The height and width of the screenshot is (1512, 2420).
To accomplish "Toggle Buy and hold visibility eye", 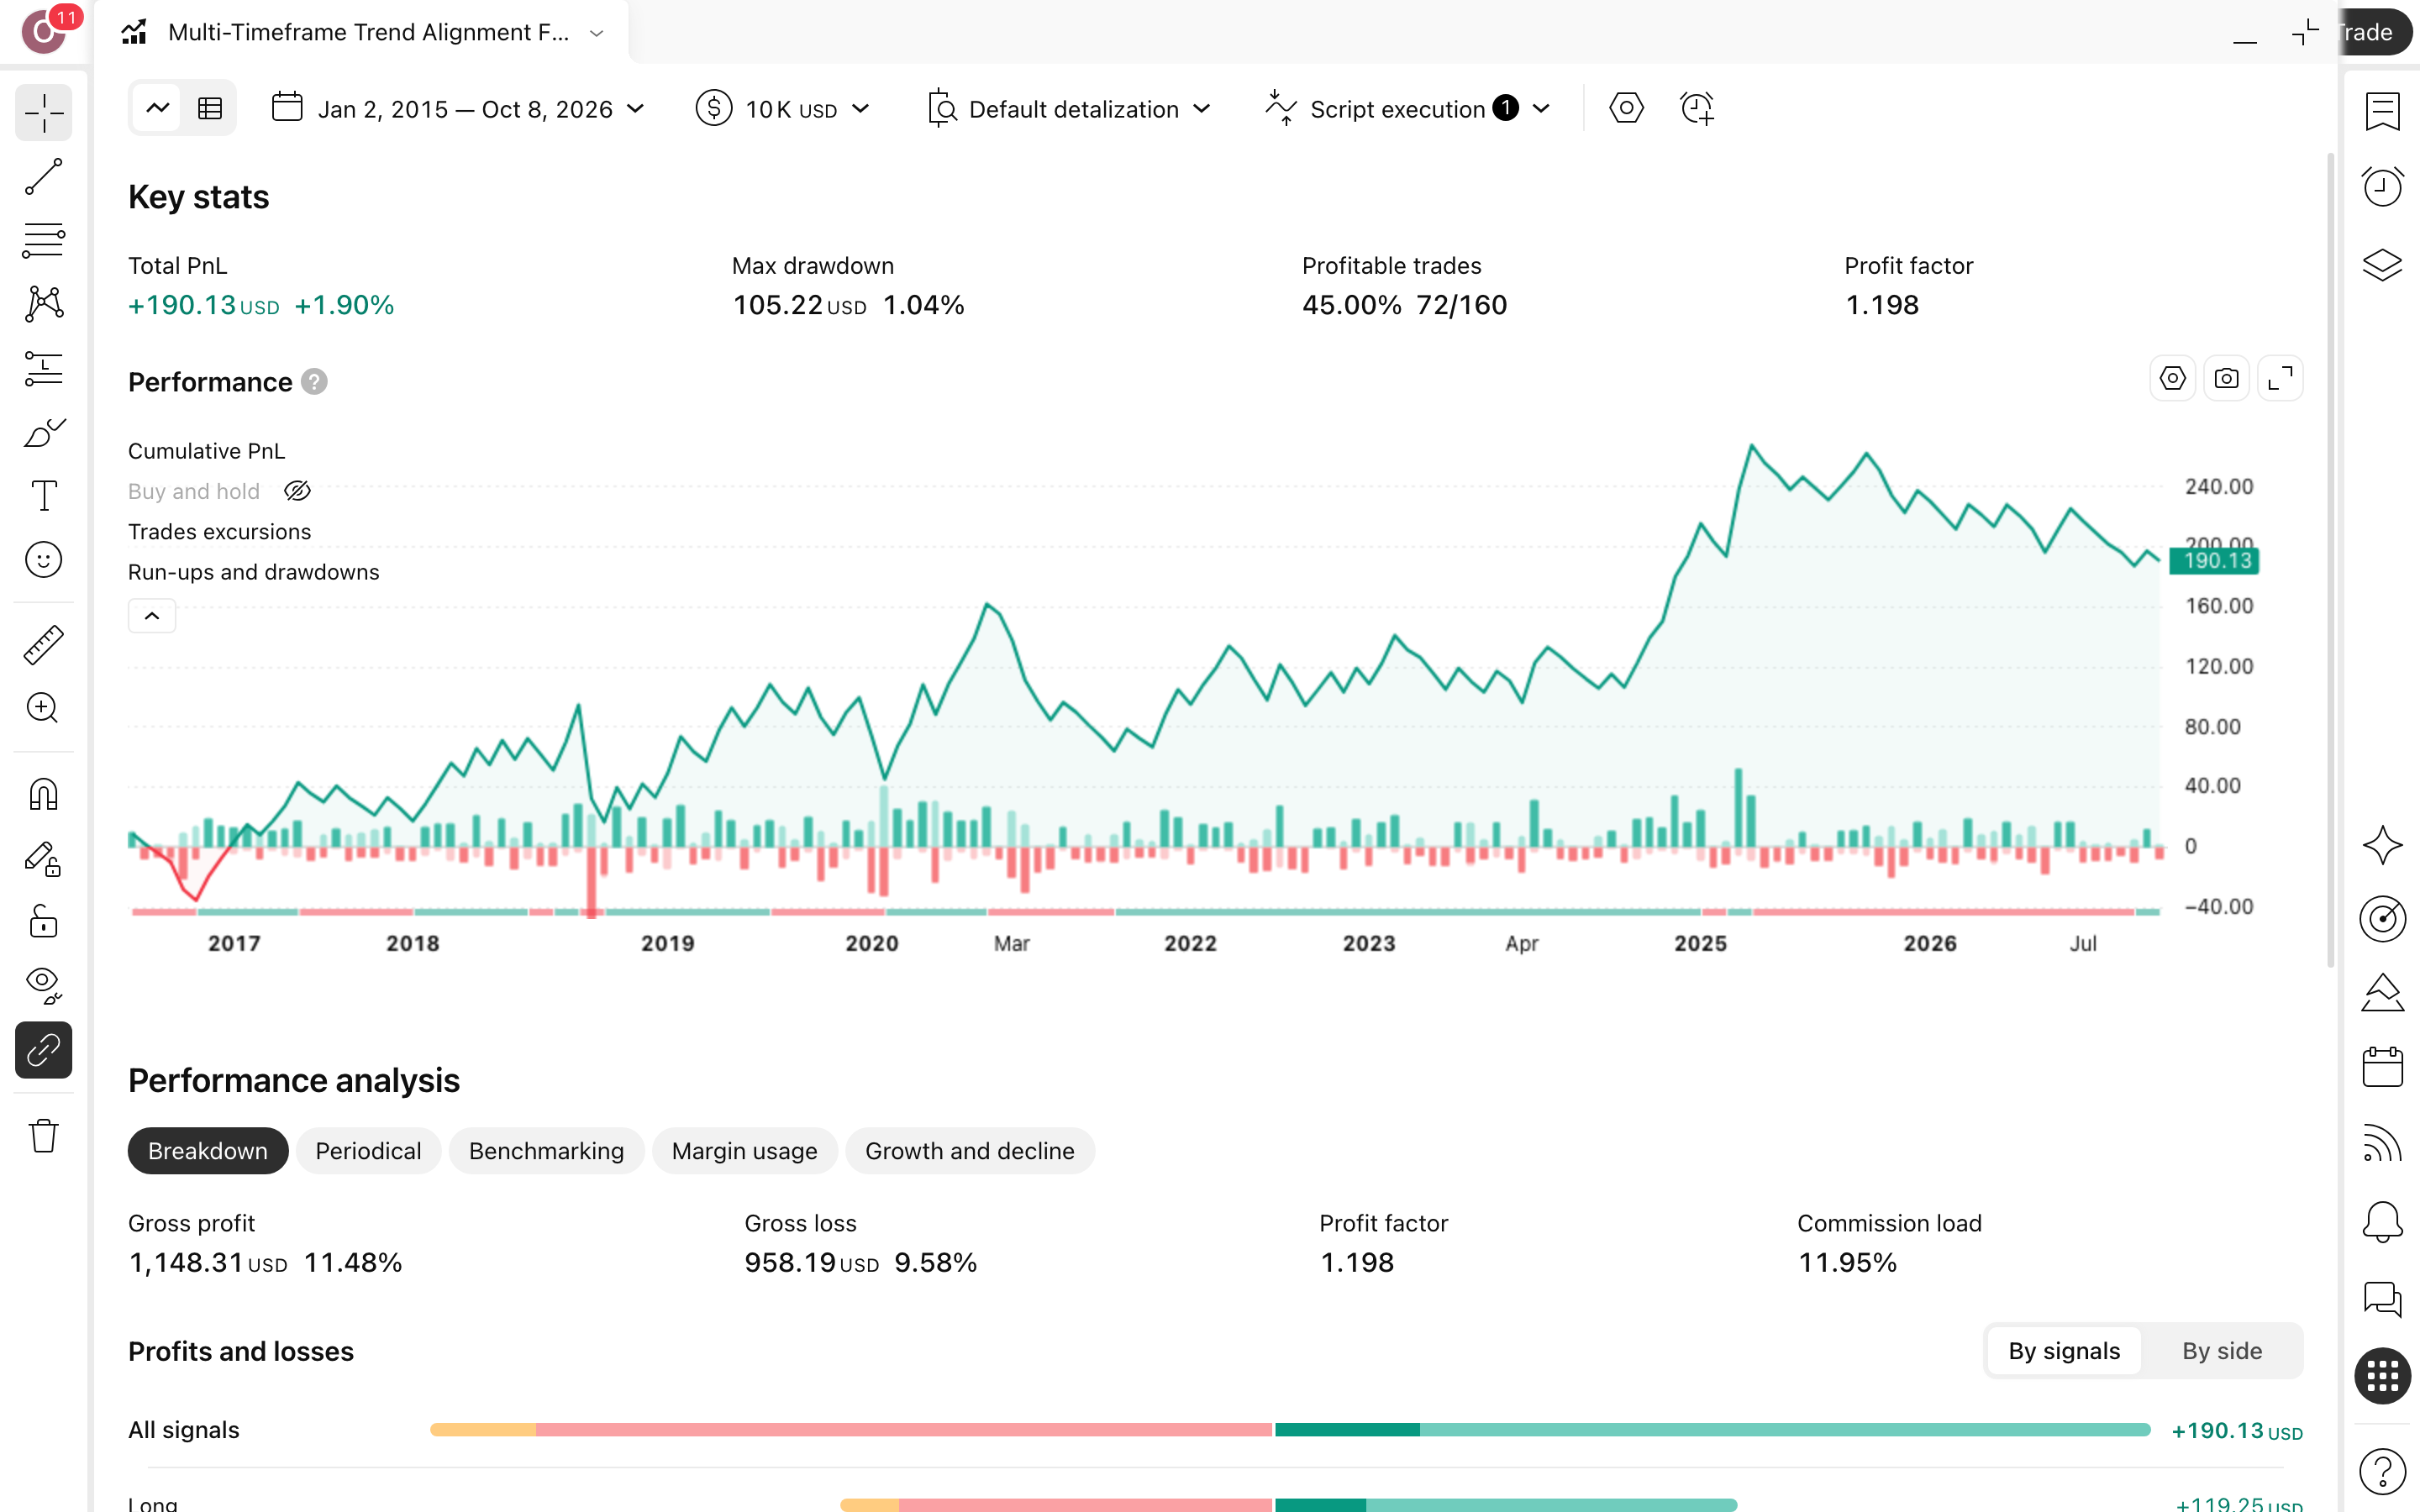I will (x=297, y=491).
